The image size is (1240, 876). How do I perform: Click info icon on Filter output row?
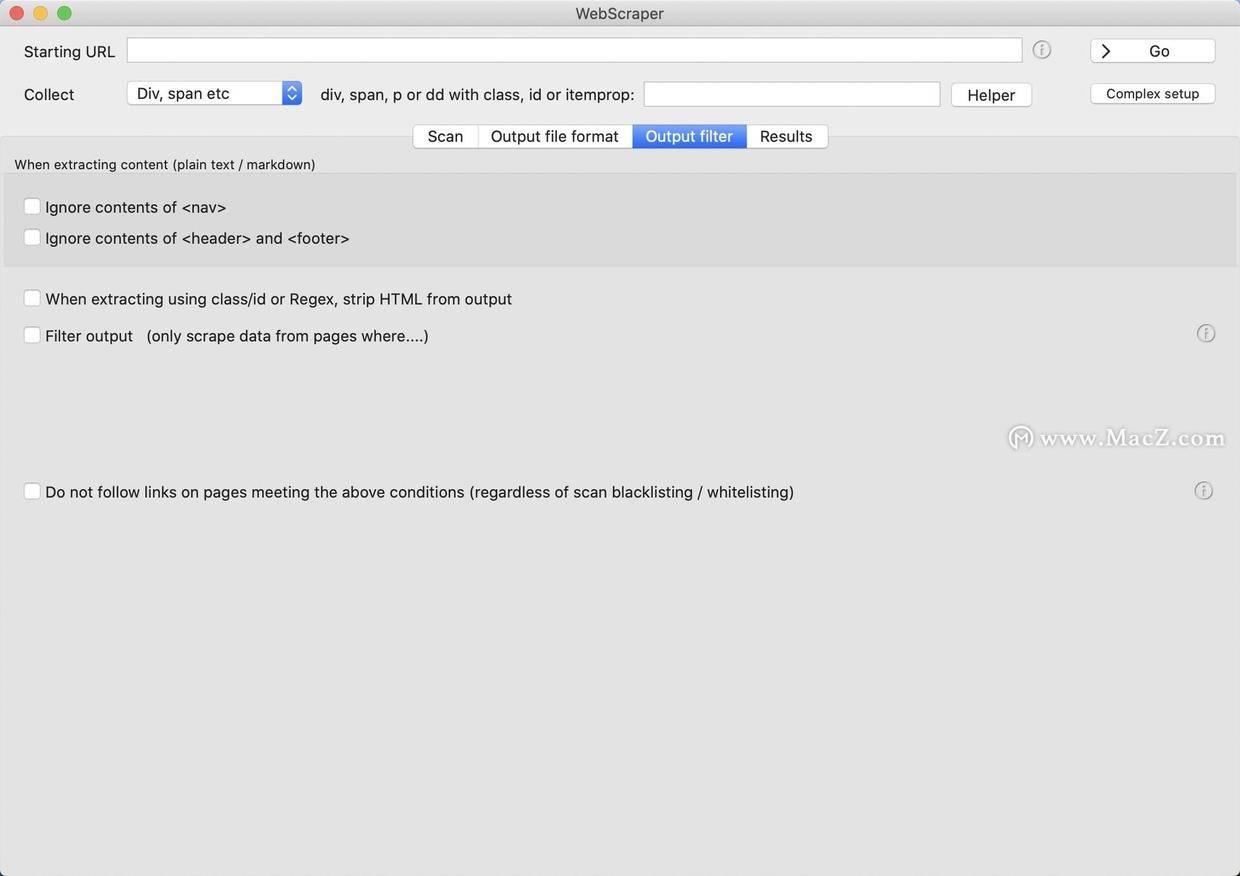[1206, 334]
